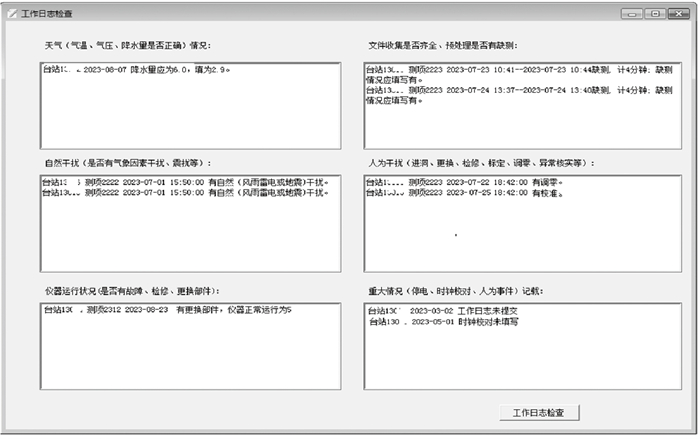Maximize the 工作日志检查 window
700x439 pixels.
click(x=656, y=13)
